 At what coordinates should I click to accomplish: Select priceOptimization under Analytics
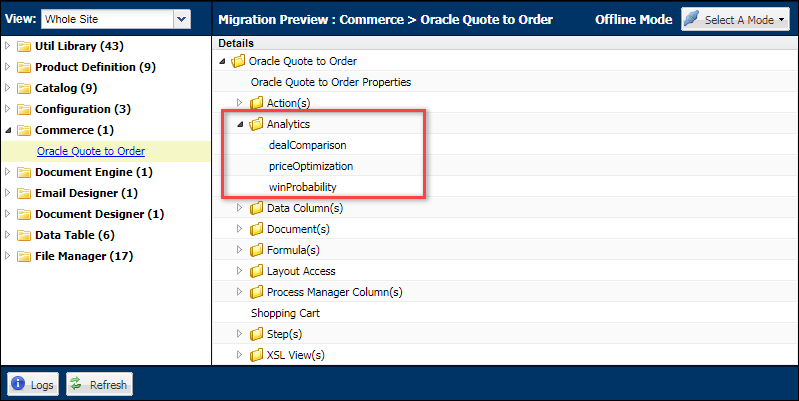click(311, 166)
